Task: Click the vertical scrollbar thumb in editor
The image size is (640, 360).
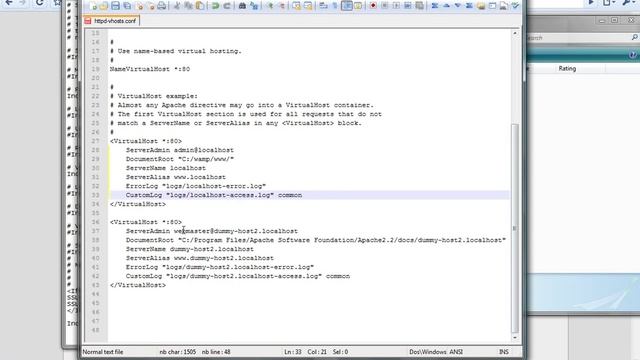Action: 515,228
